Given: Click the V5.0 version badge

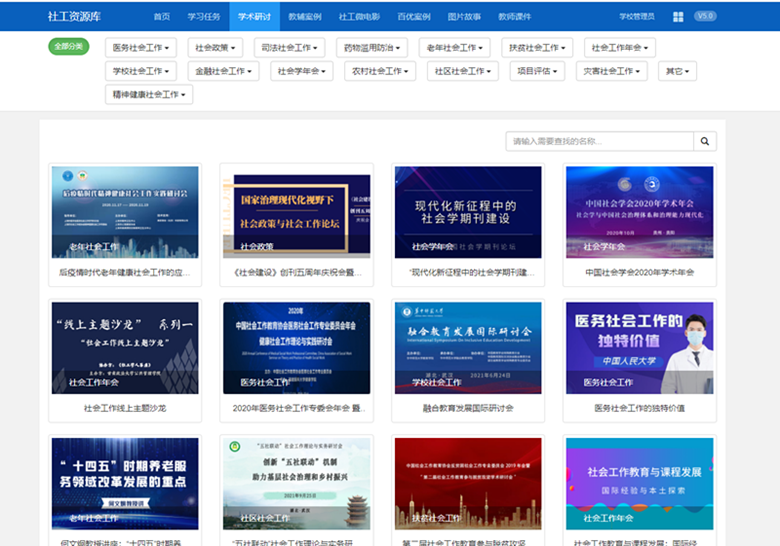Looking at the screenshot, I should 705,16.
